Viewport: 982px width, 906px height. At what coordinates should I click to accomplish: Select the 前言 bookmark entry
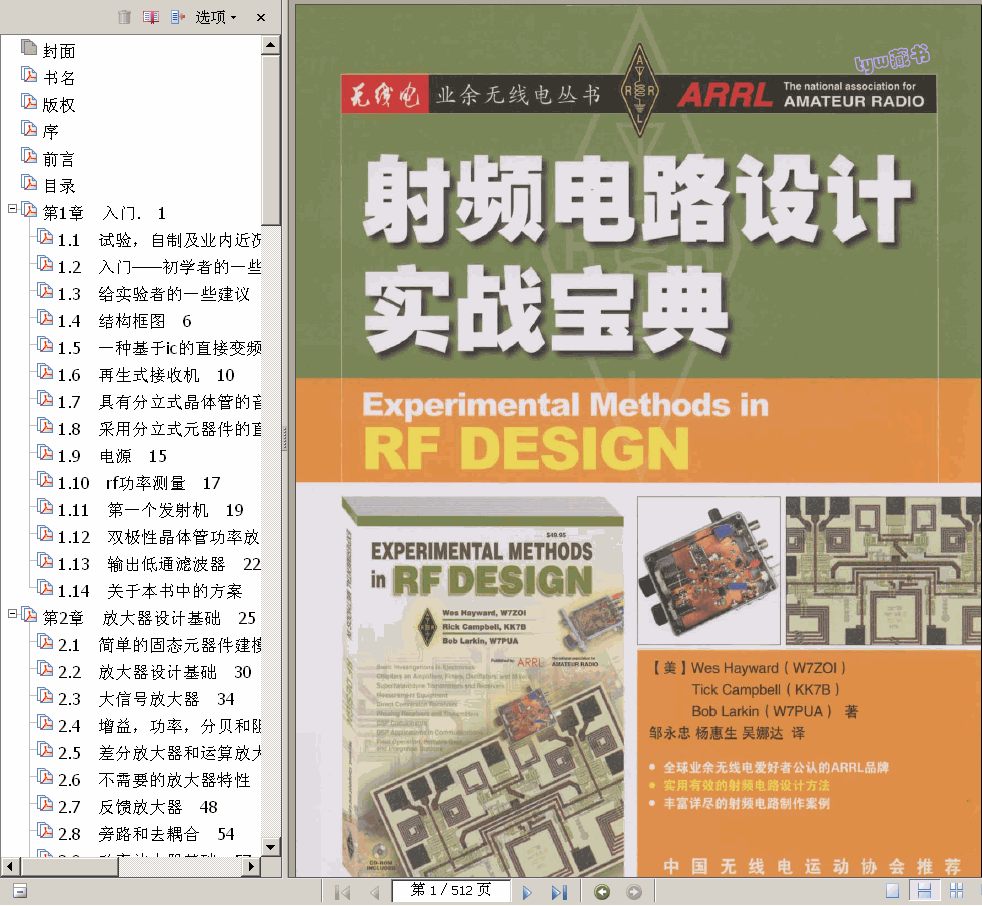coord(58,159)
